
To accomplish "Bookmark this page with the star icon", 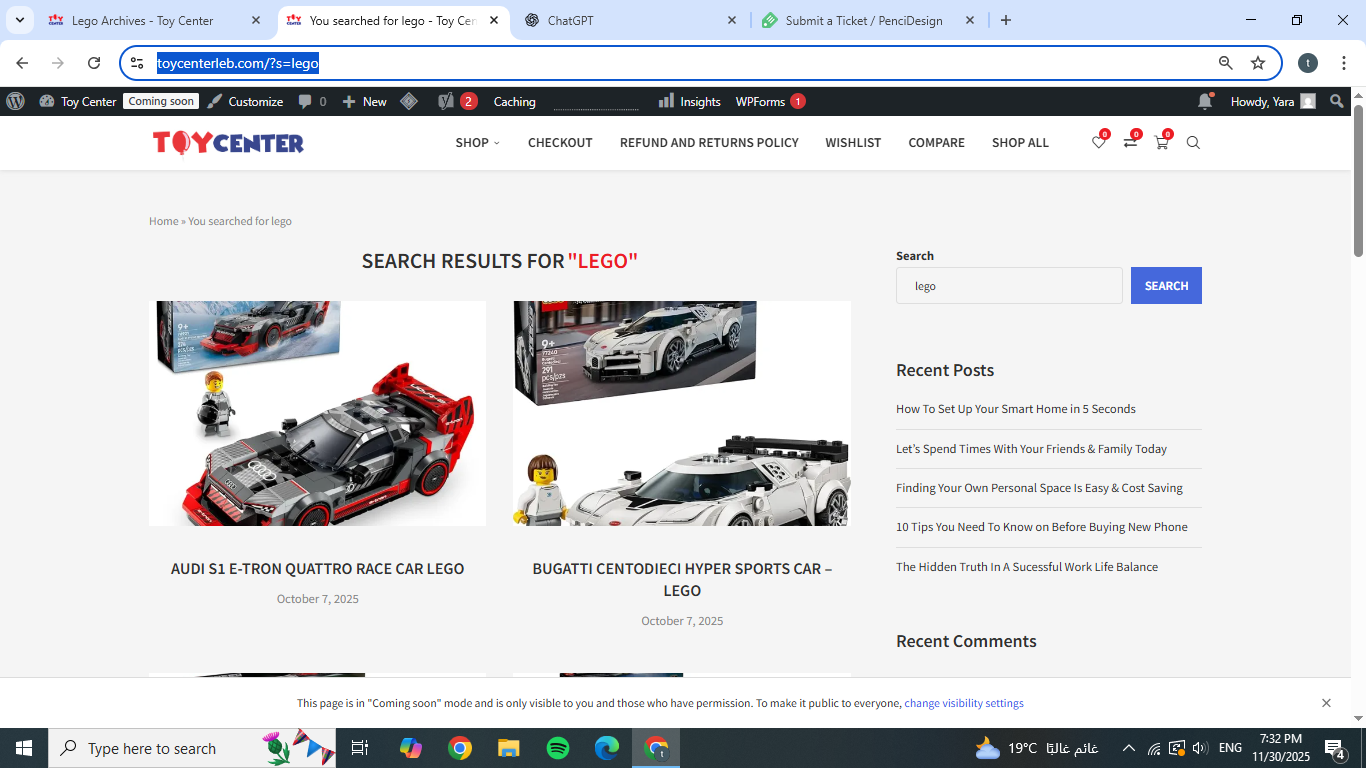I will [x=1258, y=63].
